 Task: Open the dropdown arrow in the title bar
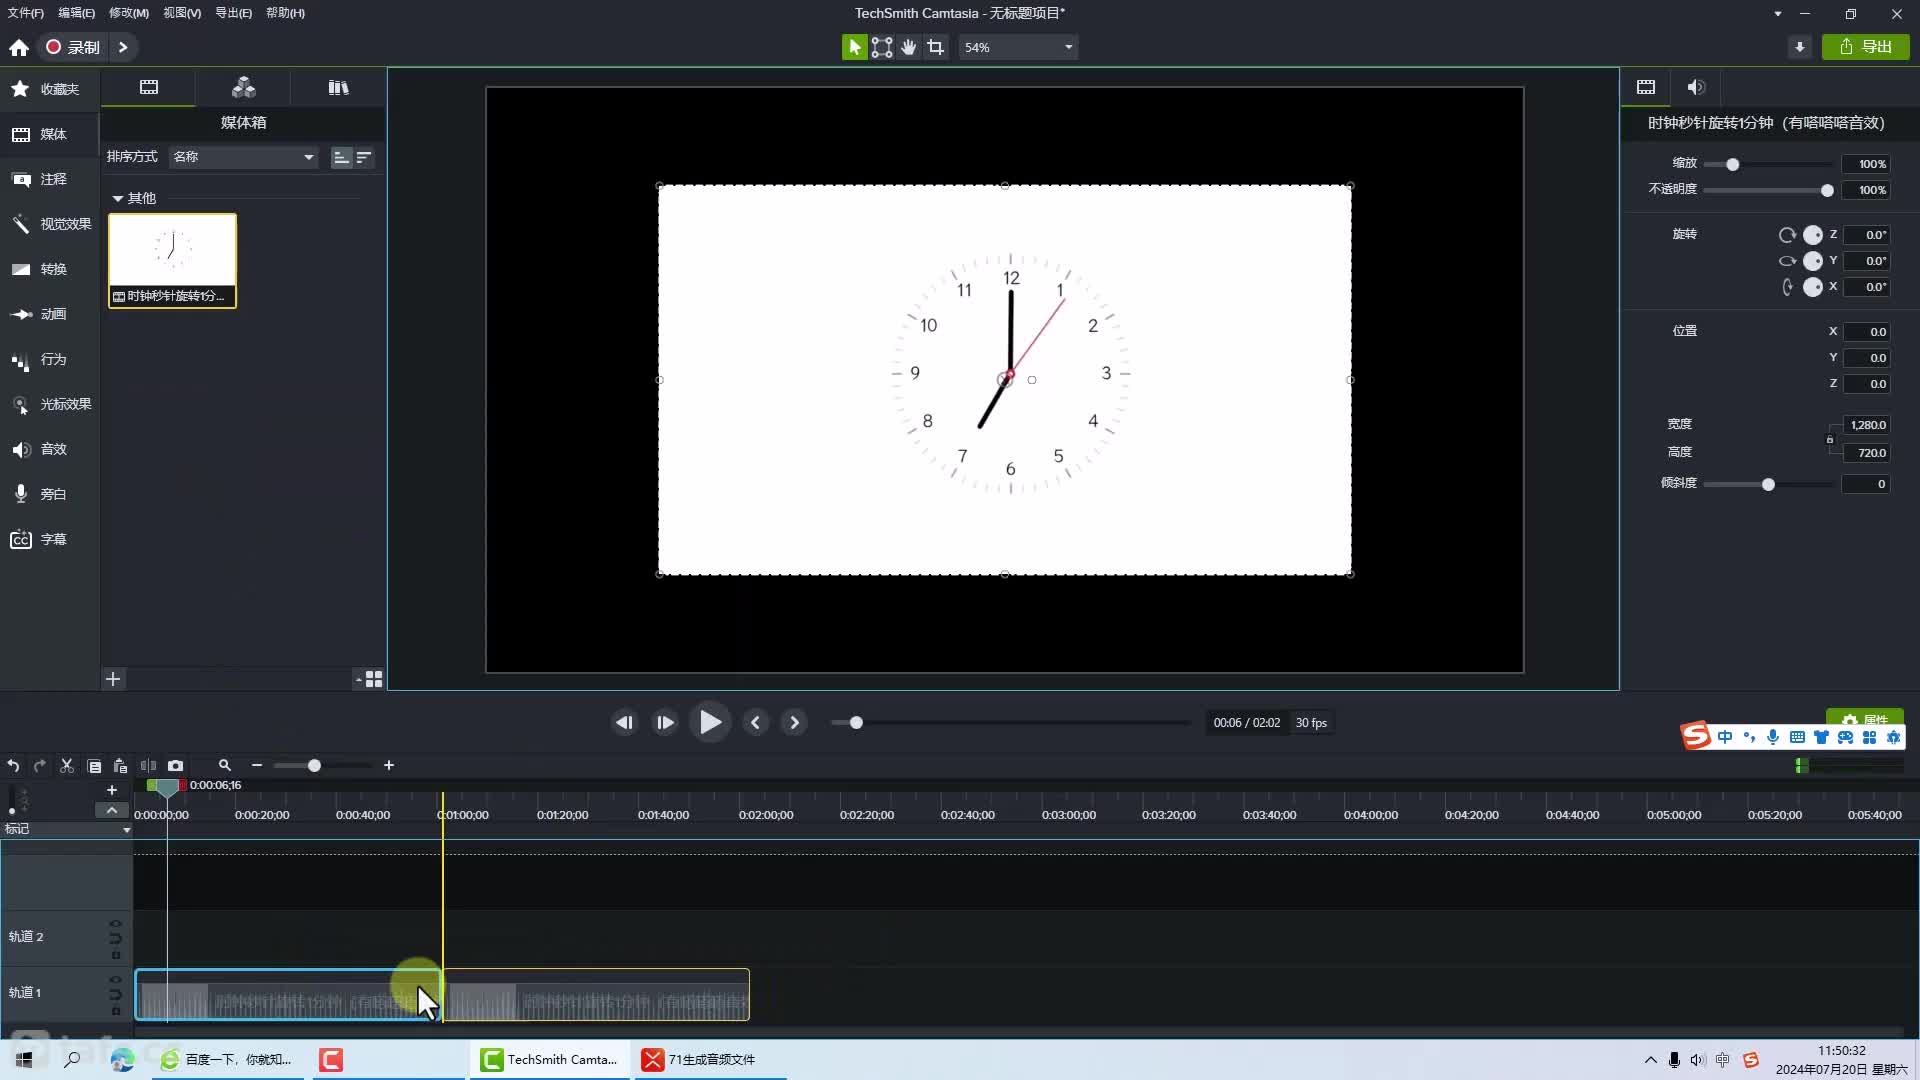1777,14
